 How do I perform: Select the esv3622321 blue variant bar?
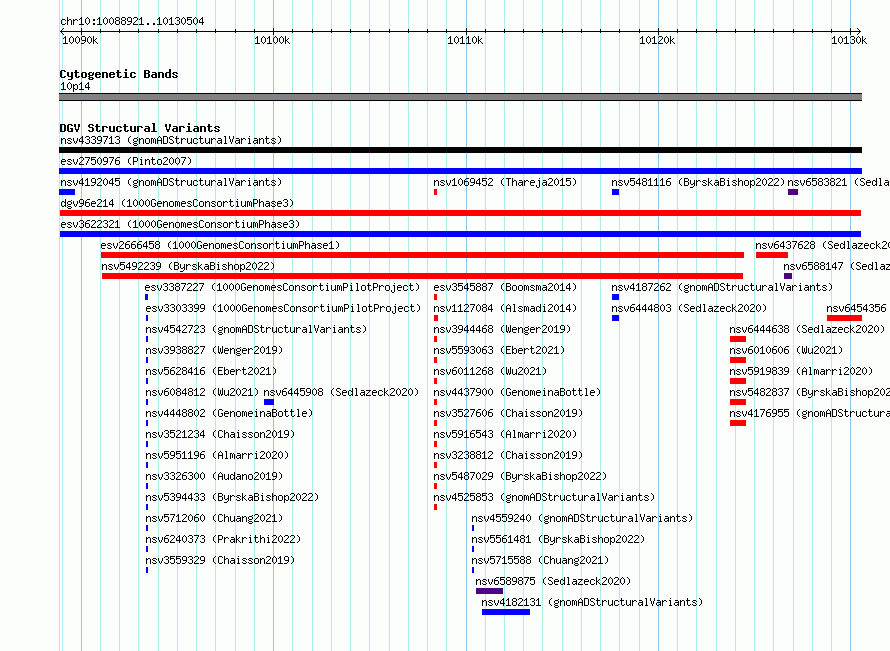[x=460, y=234]
